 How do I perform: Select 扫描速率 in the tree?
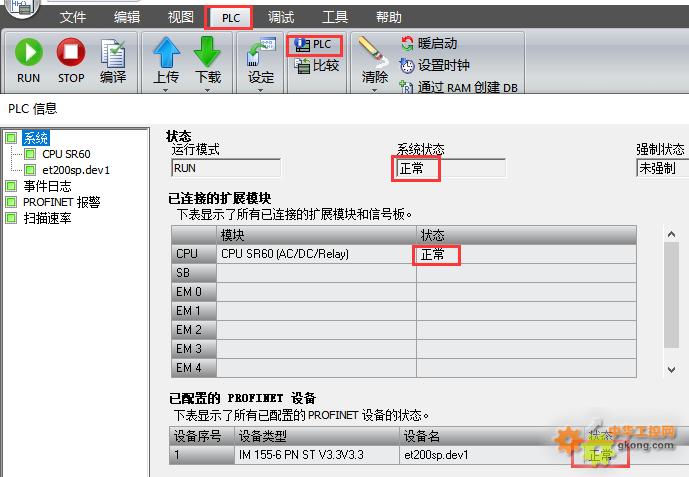click(x=47, y=218)
